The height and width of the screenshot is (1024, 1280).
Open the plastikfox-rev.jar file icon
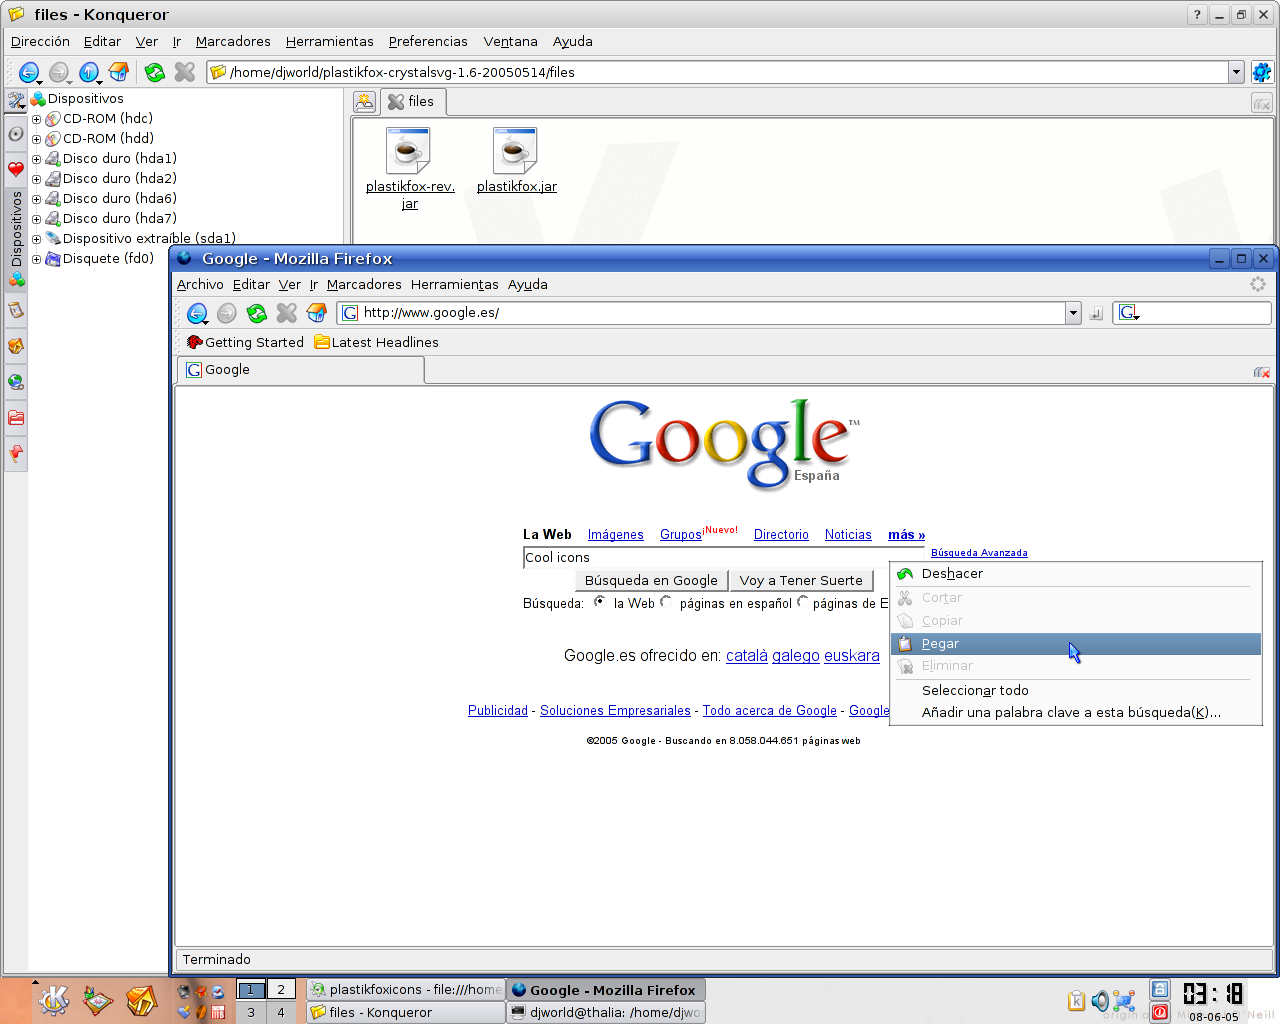coord(408,150)
